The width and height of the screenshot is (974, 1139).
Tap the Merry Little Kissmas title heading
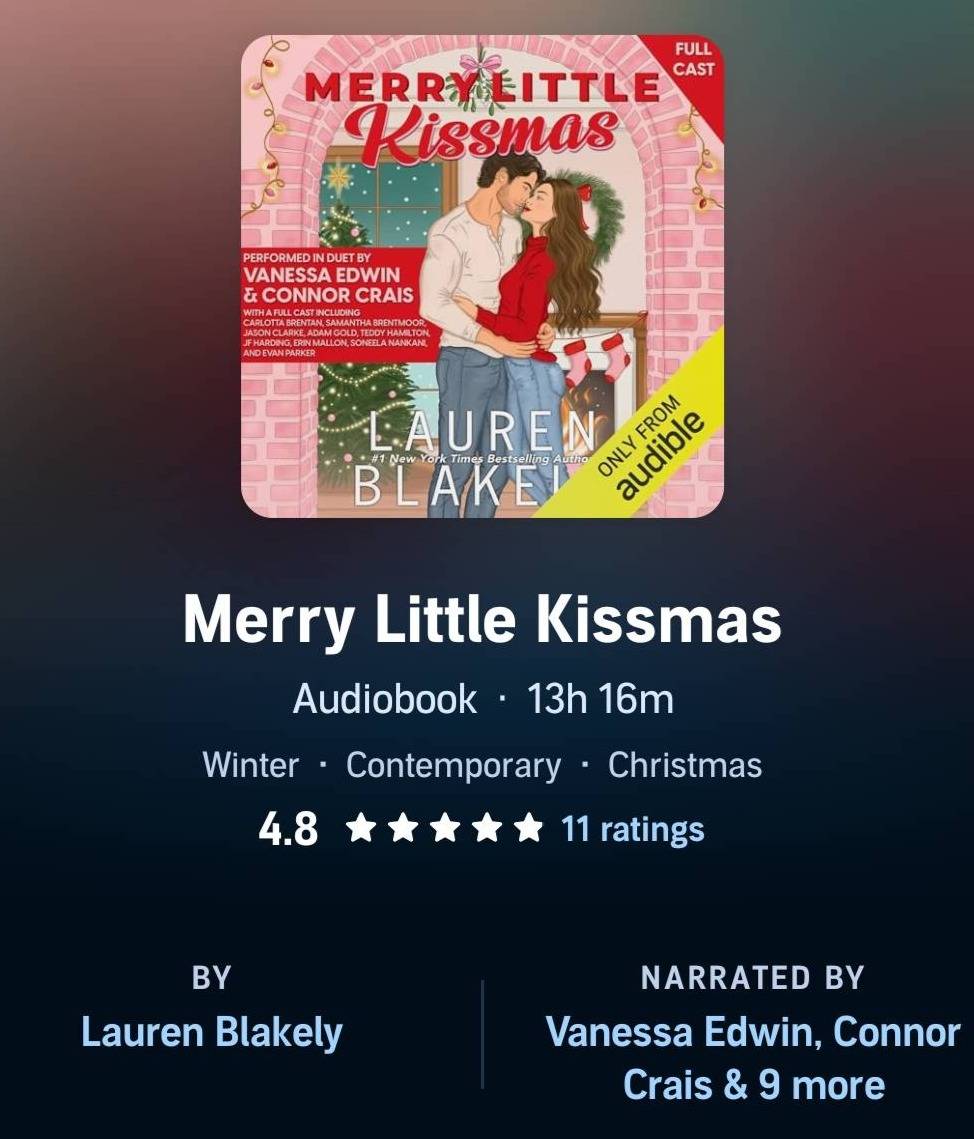click(482, 620)
